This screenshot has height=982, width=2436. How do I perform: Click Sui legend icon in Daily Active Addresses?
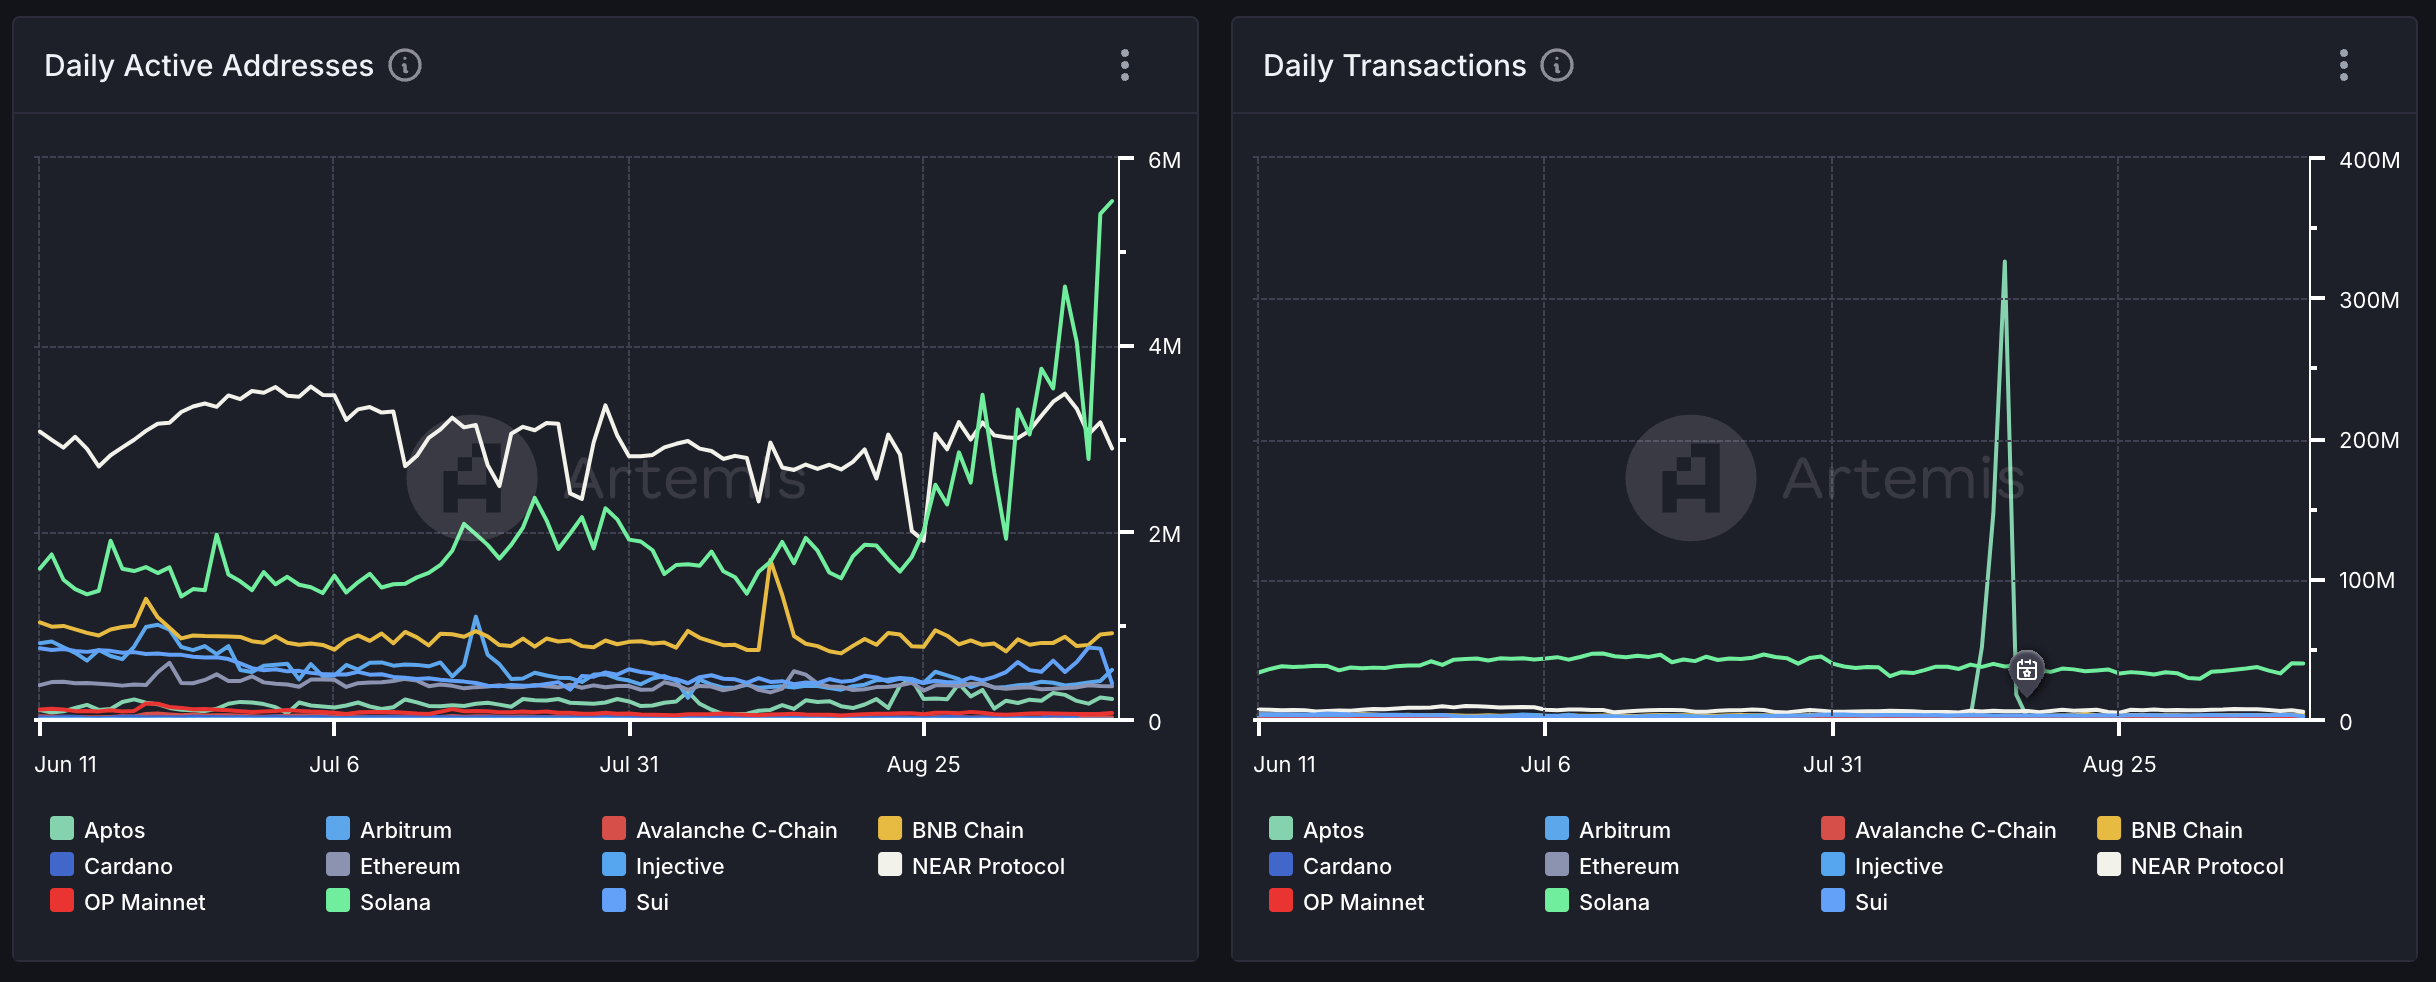[614, 901]
